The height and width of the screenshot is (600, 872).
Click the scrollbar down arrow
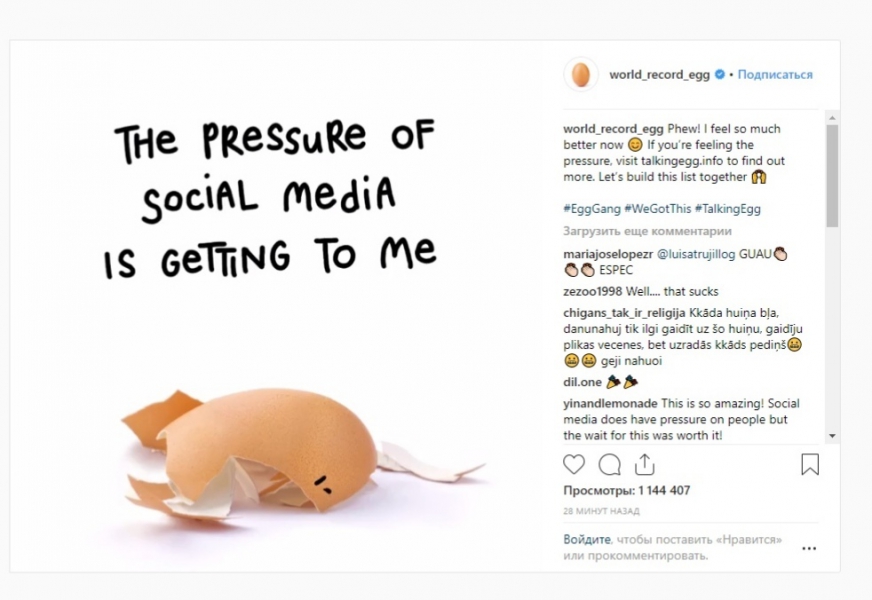[832, 437]
